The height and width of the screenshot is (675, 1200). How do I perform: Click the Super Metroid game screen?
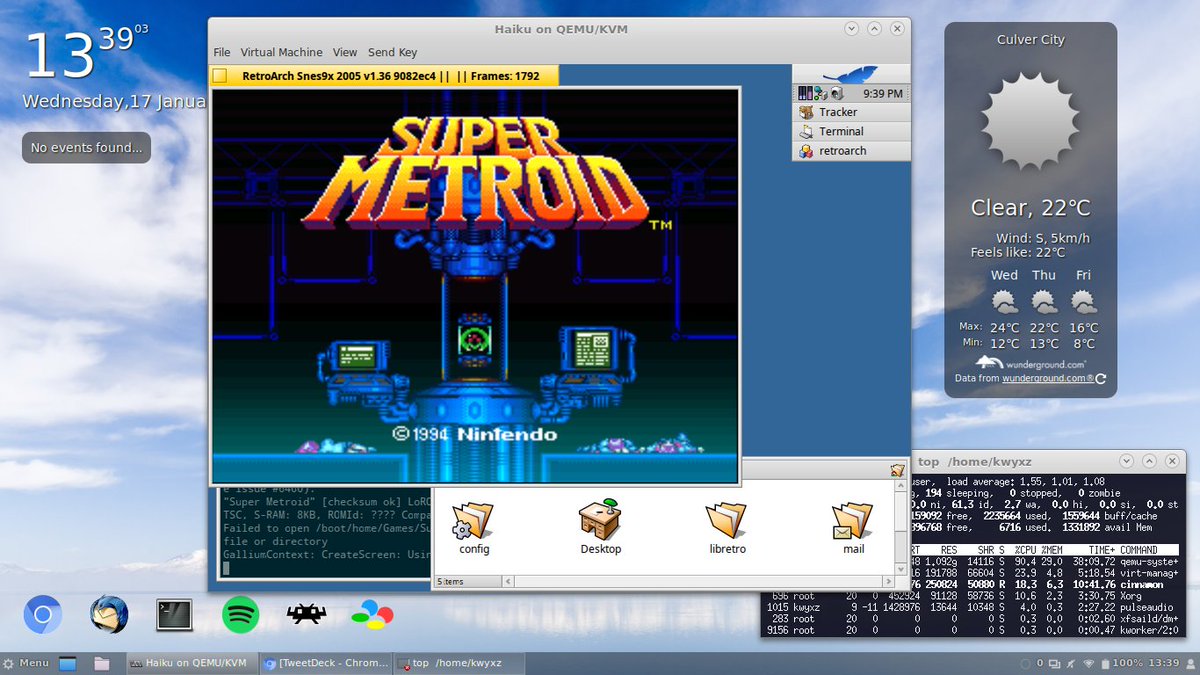tap(475, 286)
